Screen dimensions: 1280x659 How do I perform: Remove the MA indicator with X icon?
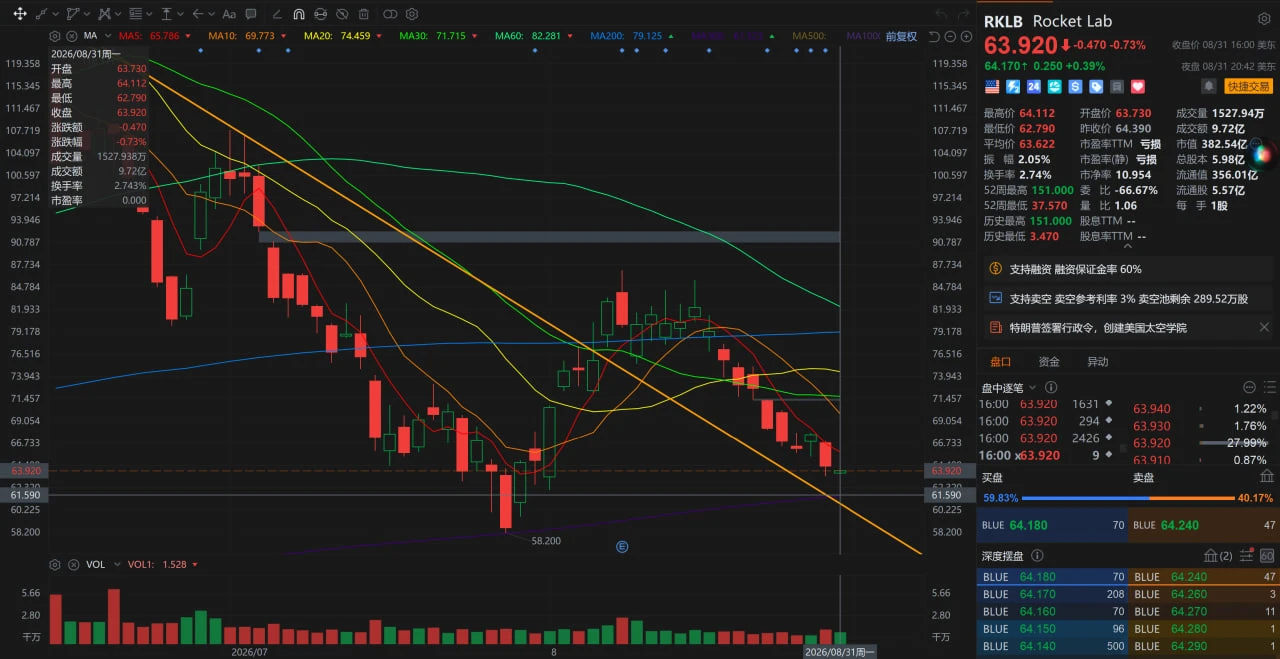(x=72, y=36)
